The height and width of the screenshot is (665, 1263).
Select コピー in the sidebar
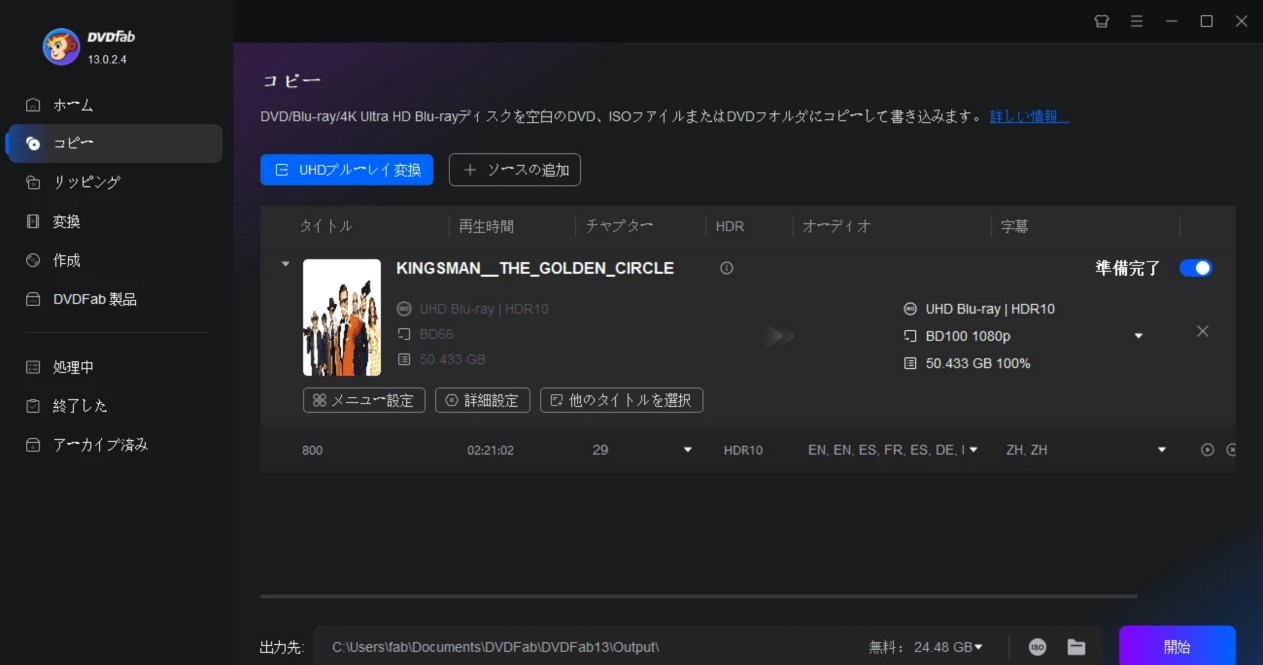[x=114, y=143]
